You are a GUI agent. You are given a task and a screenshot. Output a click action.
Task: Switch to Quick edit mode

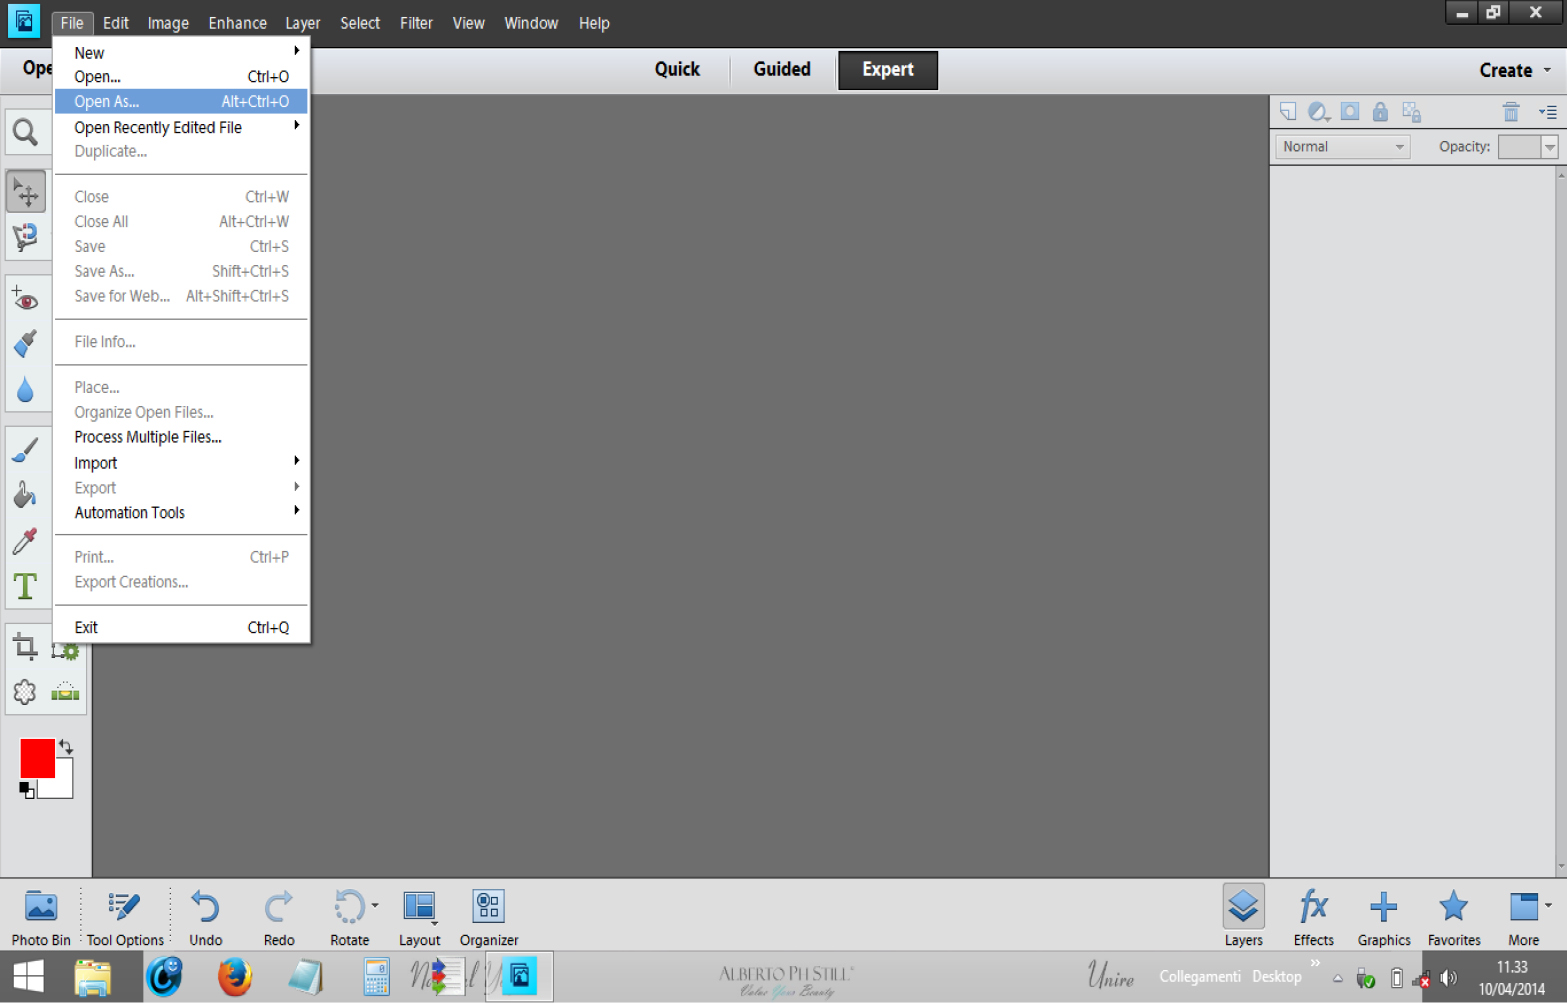pos(677,69)
